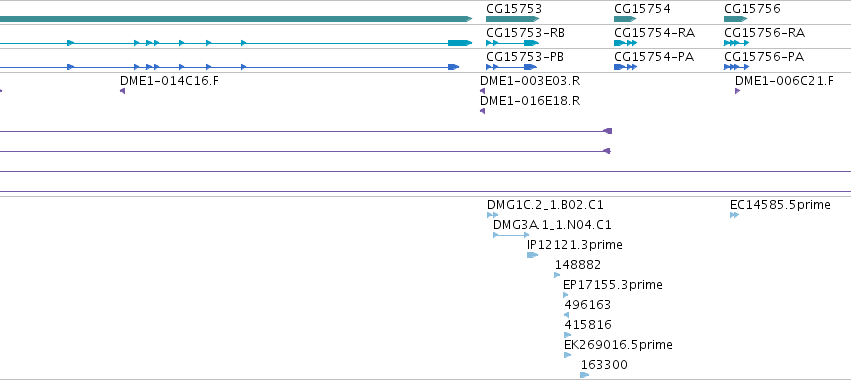Click the CG15756 gene arrow glyph
The height and width of the screenshot is (380, 851).
pos(735,19)
